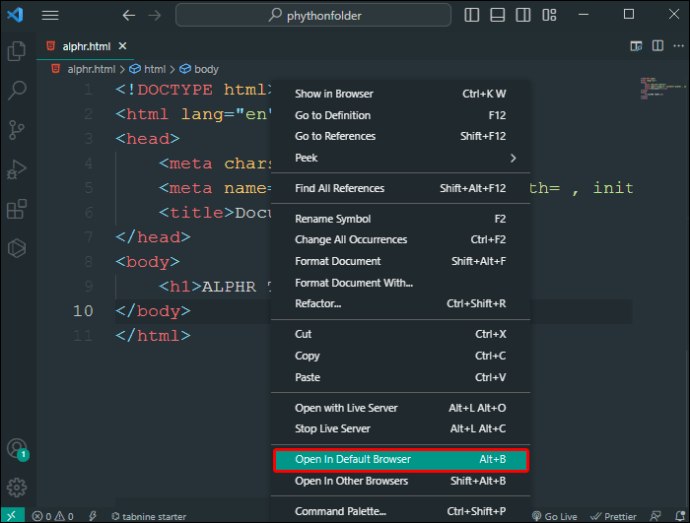The width and height of the screenshot is (690, 523).
Task: Open notifications bell in status bar
Action: point(680,516)
